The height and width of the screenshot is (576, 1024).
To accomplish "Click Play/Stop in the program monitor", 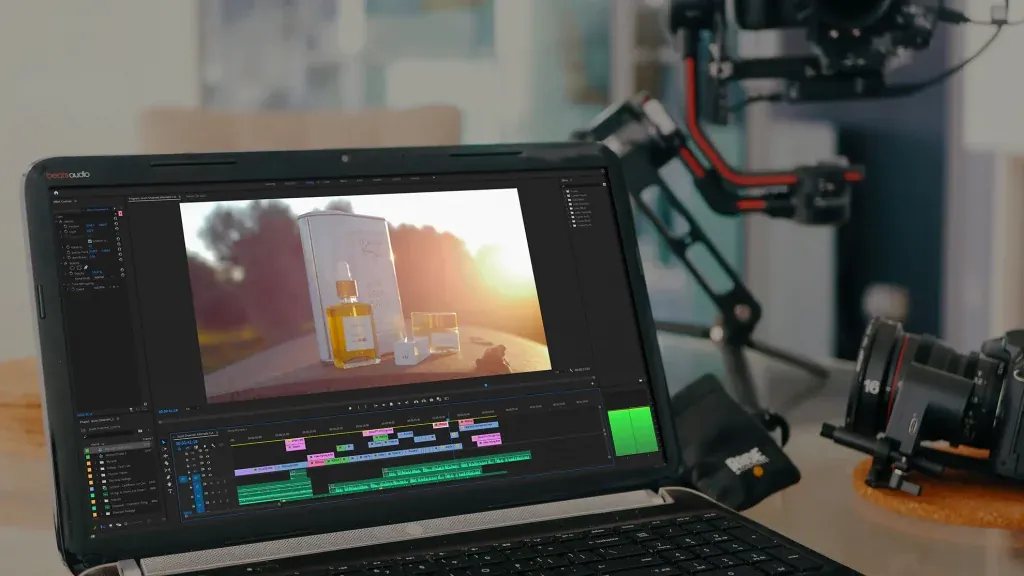I will (391, 404).
